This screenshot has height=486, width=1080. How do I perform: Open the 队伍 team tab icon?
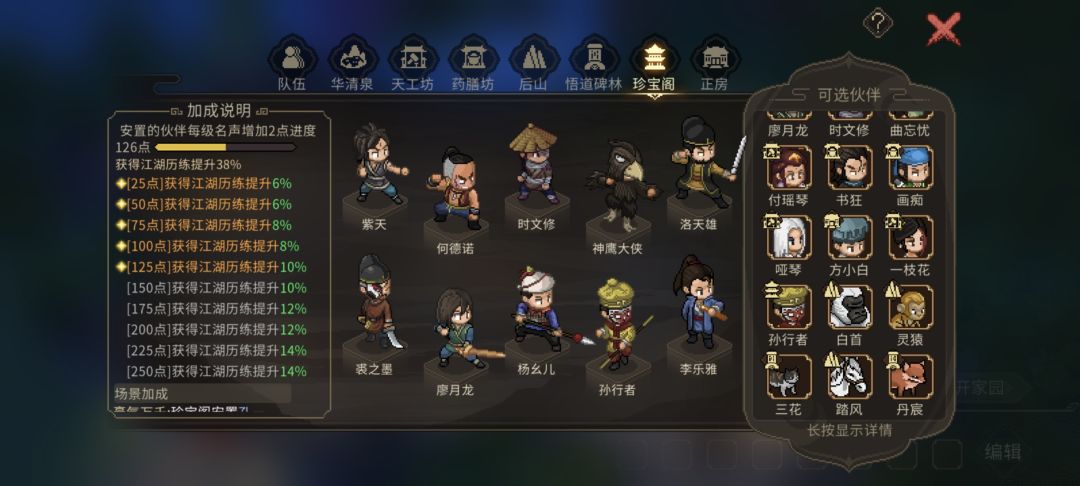(x=292, y=58)
